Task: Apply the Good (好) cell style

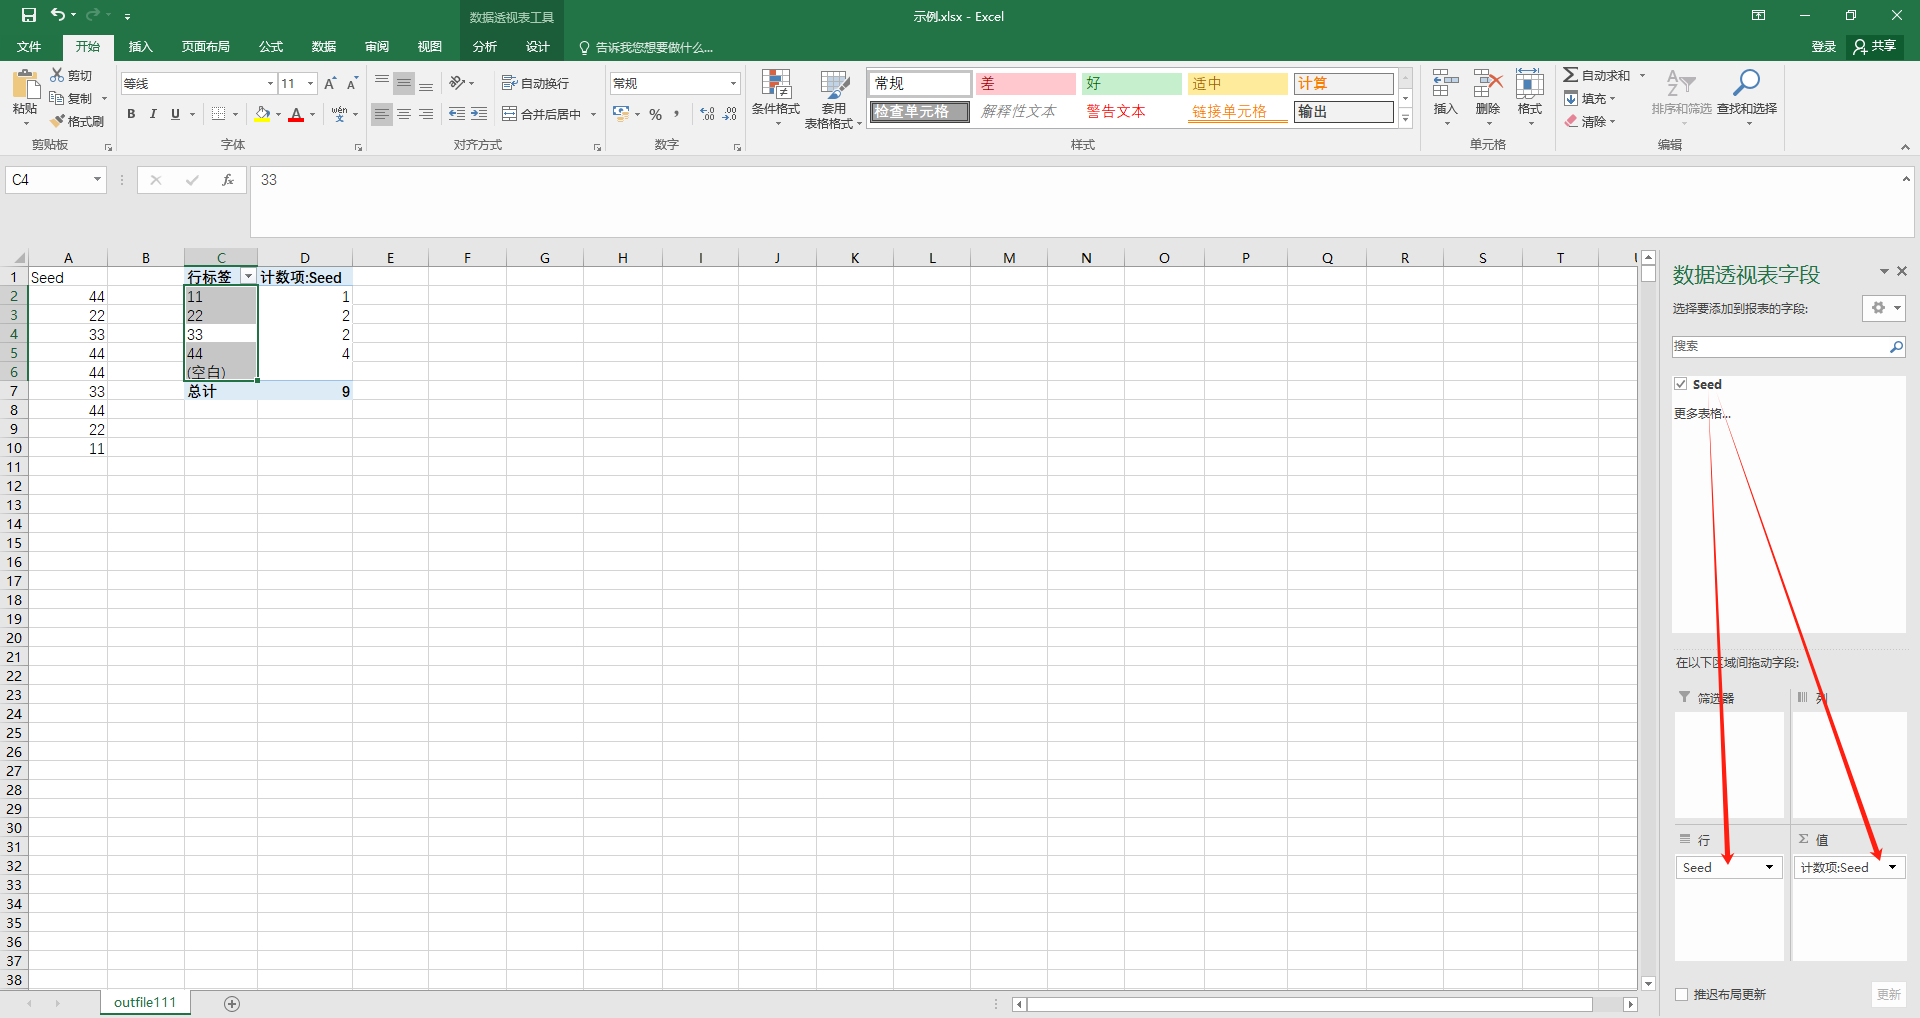Action: point(1131,84)
